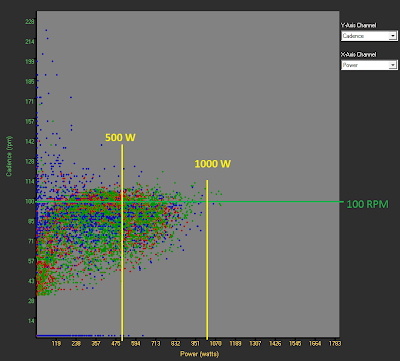
Task: Click the 1189 tick on the power axis
Action: pyautogui.click(x=235, y=344)
